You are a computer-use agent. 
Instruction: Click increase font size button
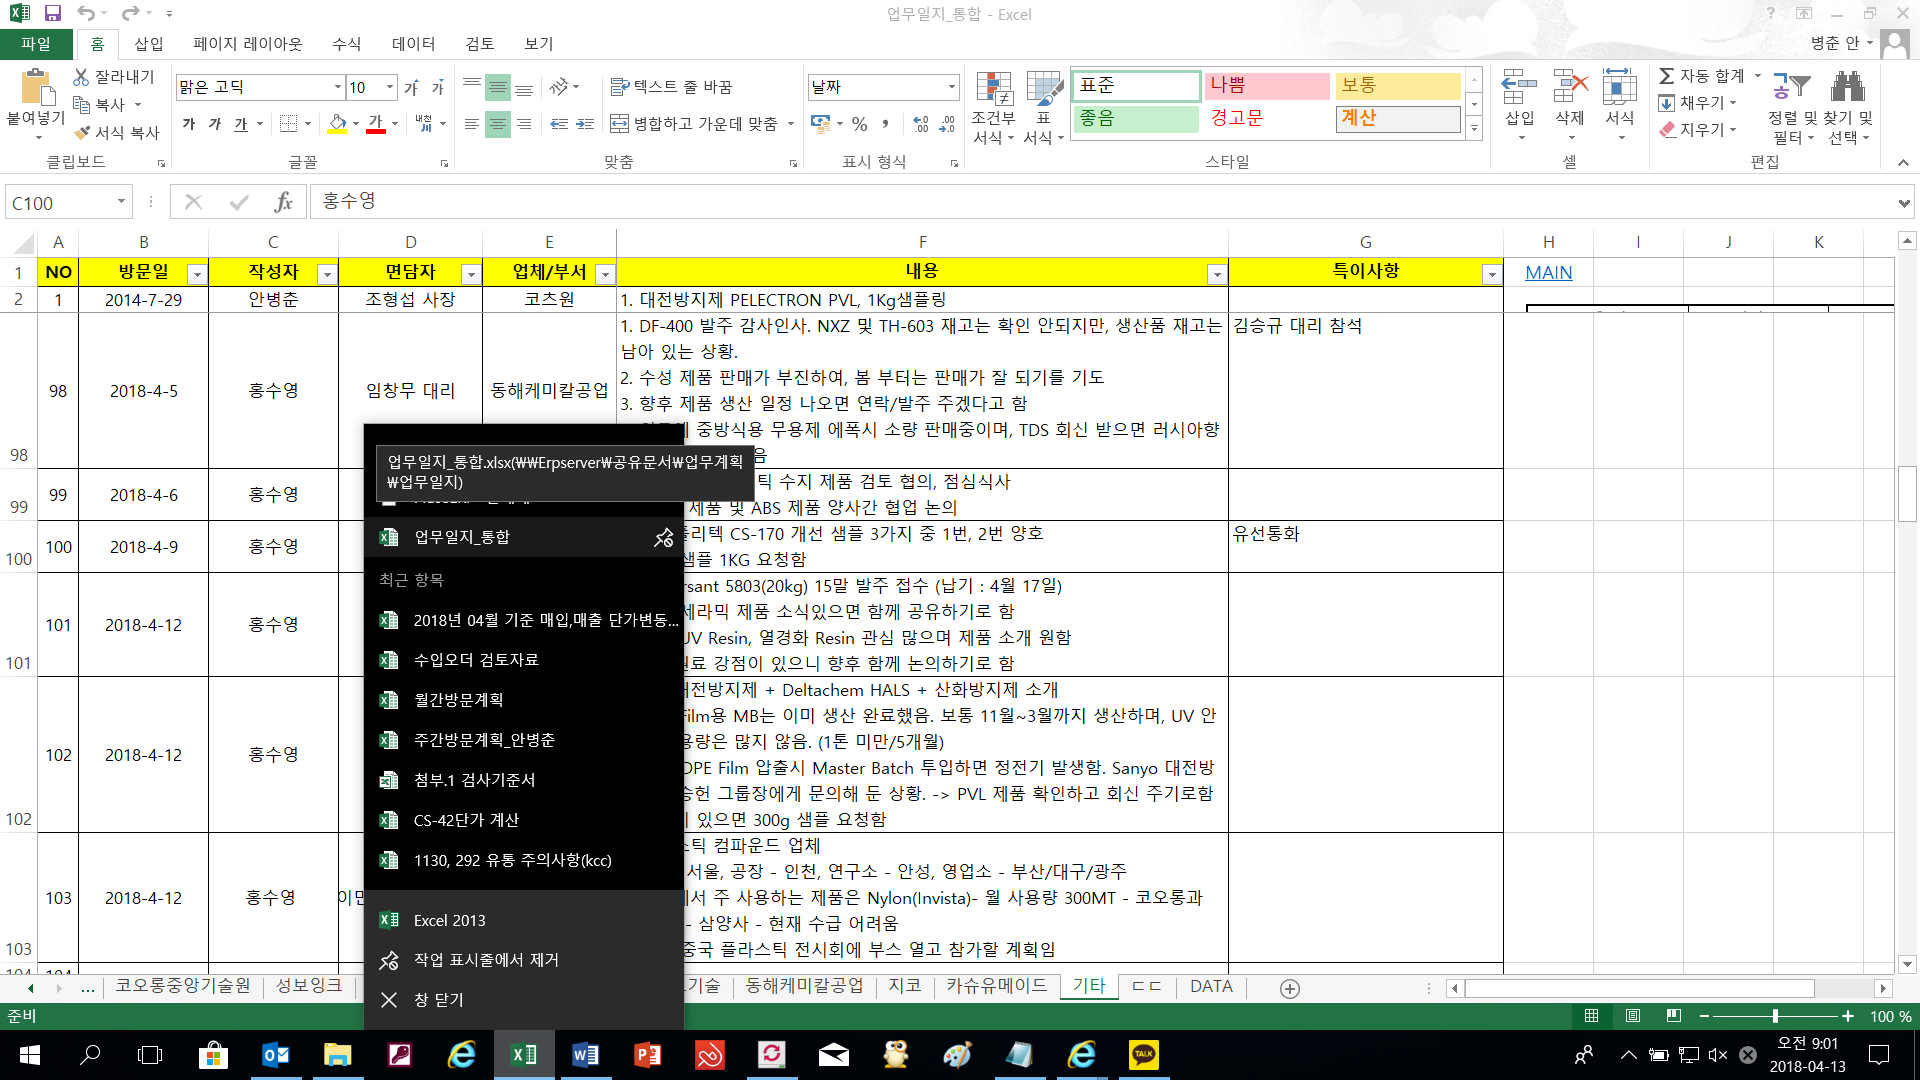pos(411,88)
